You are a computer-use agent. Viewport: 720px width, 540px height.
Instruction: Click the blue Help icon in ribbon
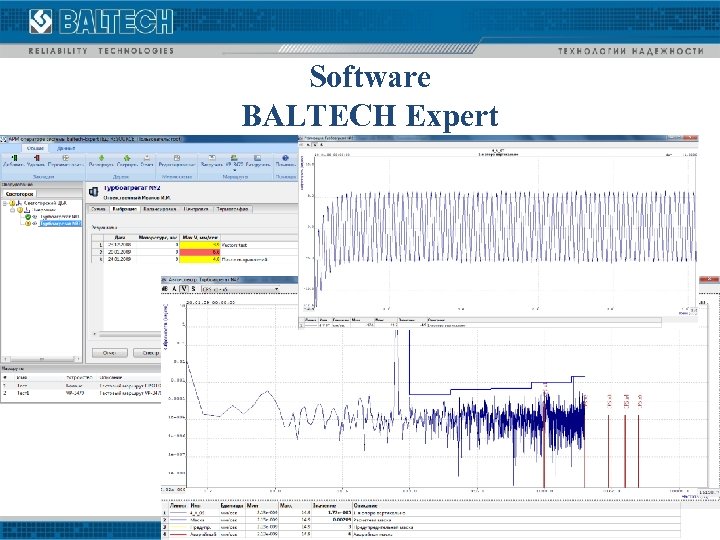[285, 158]
